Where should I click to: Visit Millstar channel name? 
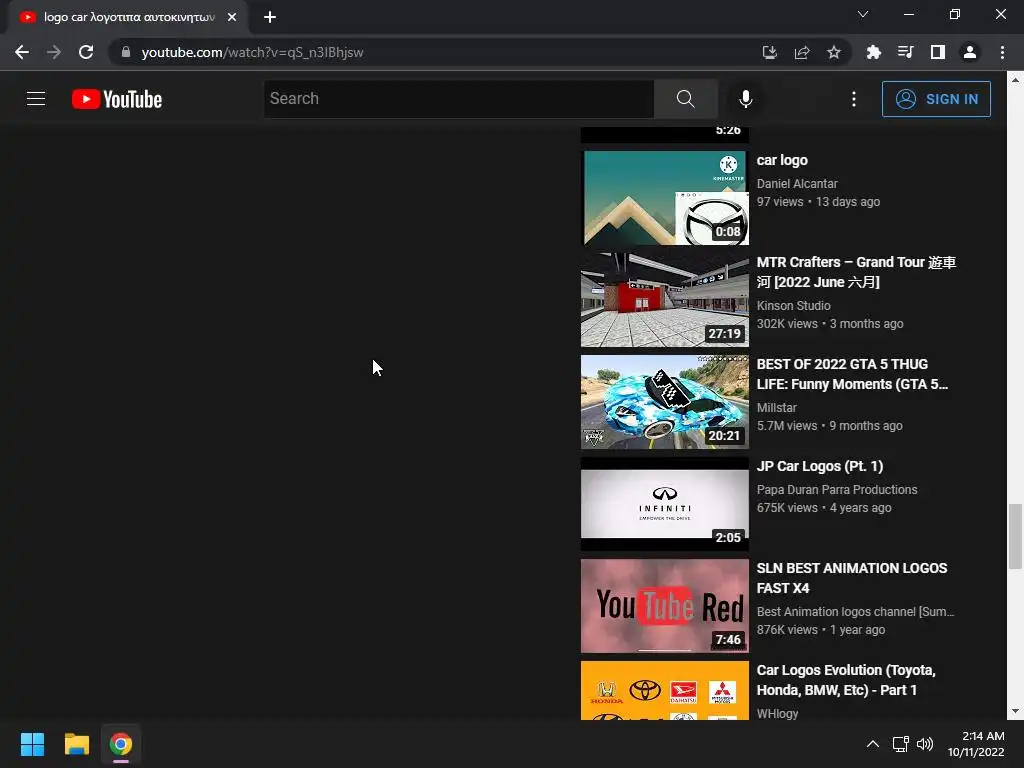[x=776, y=408]
